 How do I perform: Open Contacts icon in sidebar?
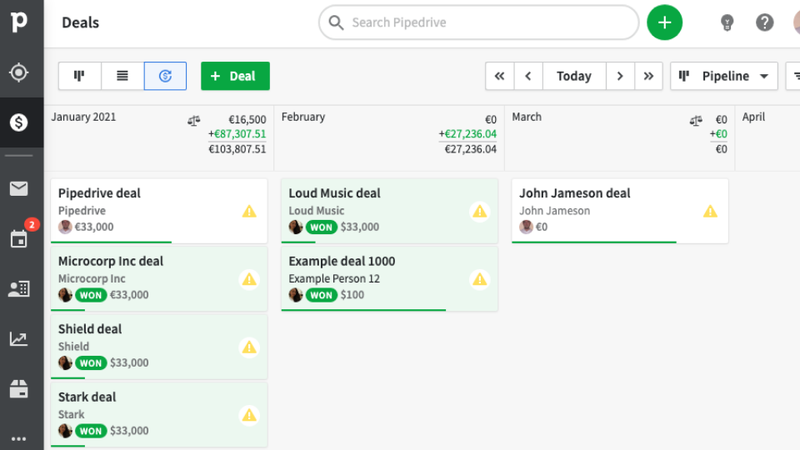click(19, 289)
